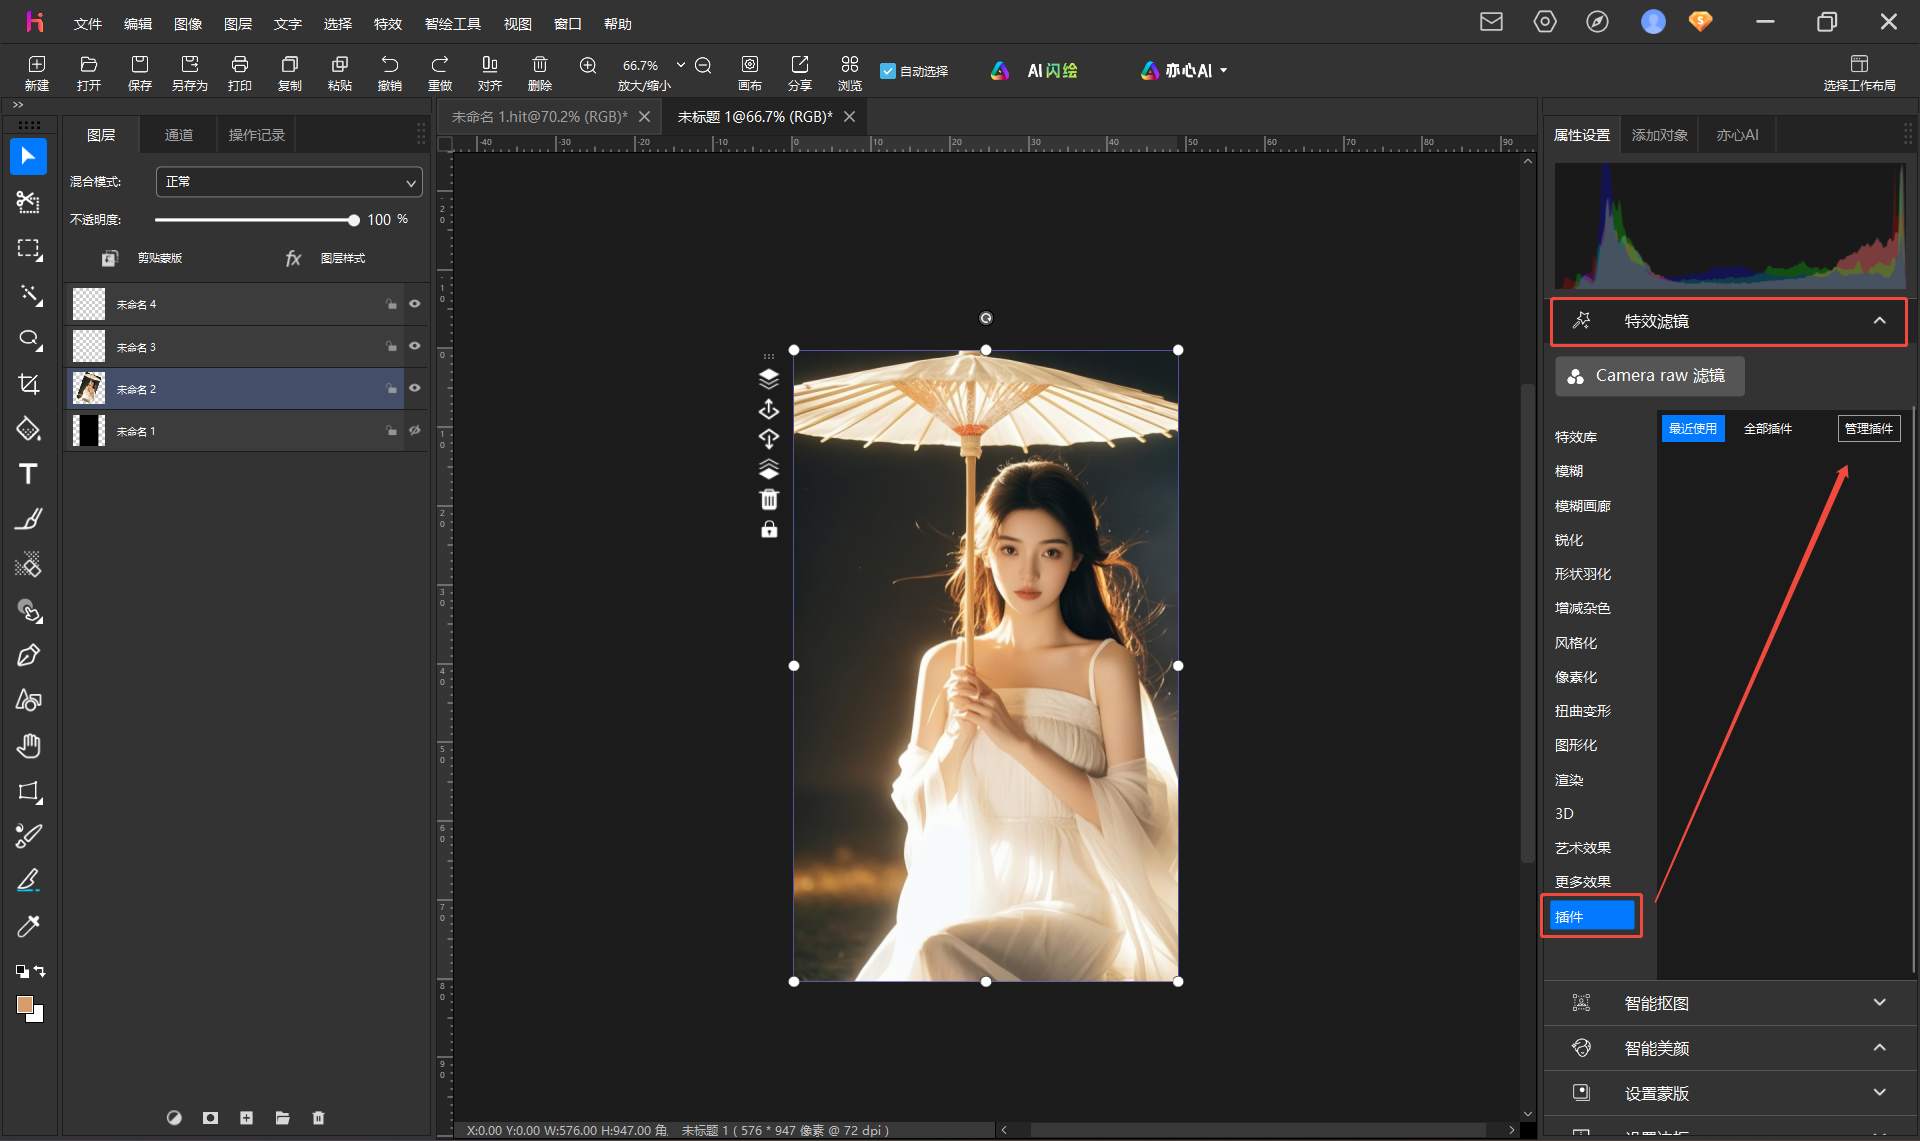The width and height of the screenshot is (1920, 1141).
Task: Create new layer group with folder icon
Action: (x=282, y=1118)
